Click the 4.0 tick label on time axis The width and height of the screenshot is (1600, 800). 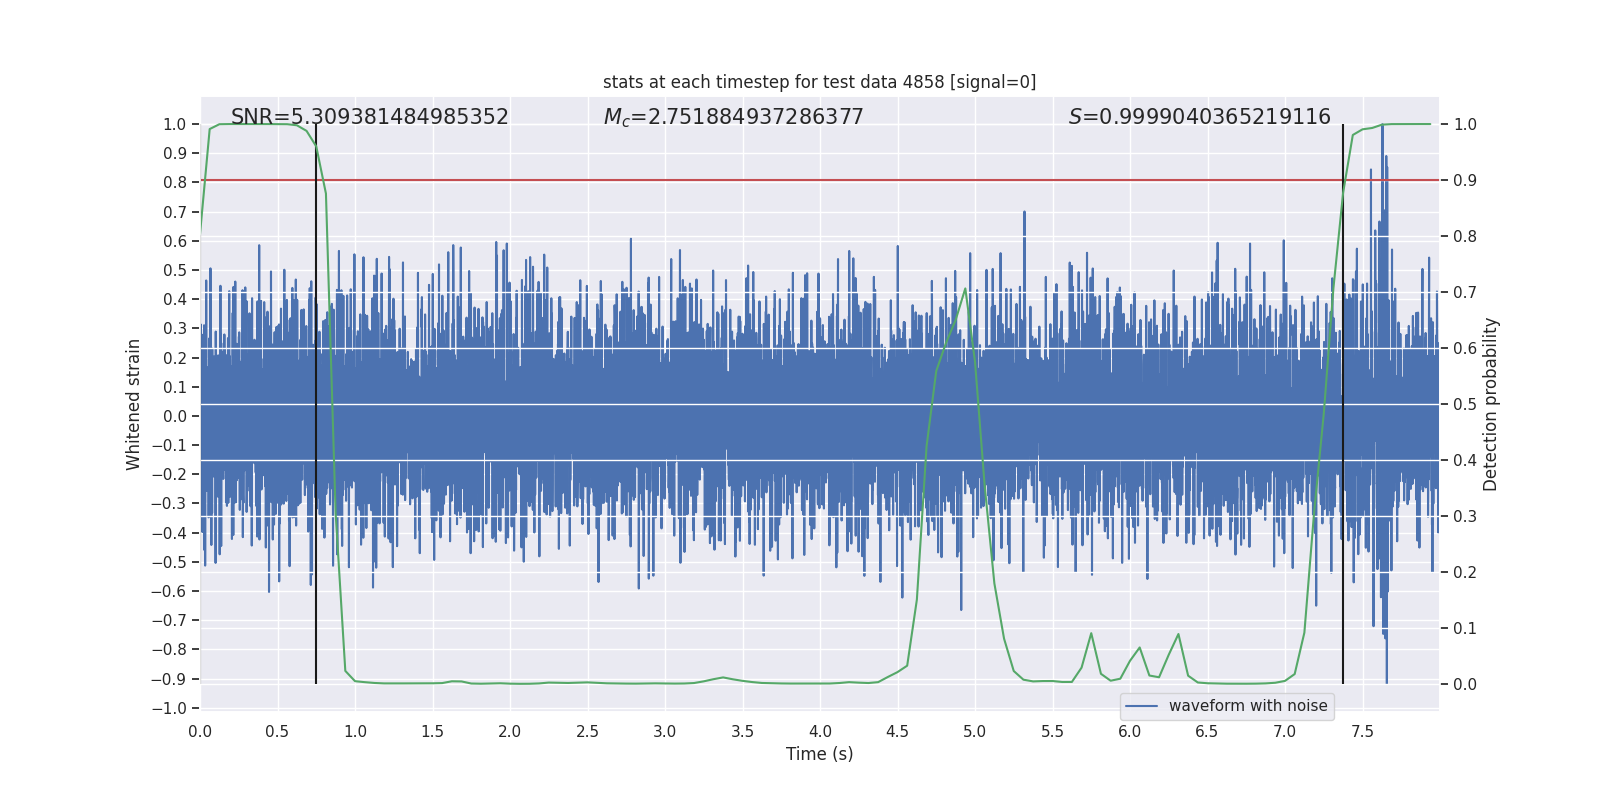(819, 731)
